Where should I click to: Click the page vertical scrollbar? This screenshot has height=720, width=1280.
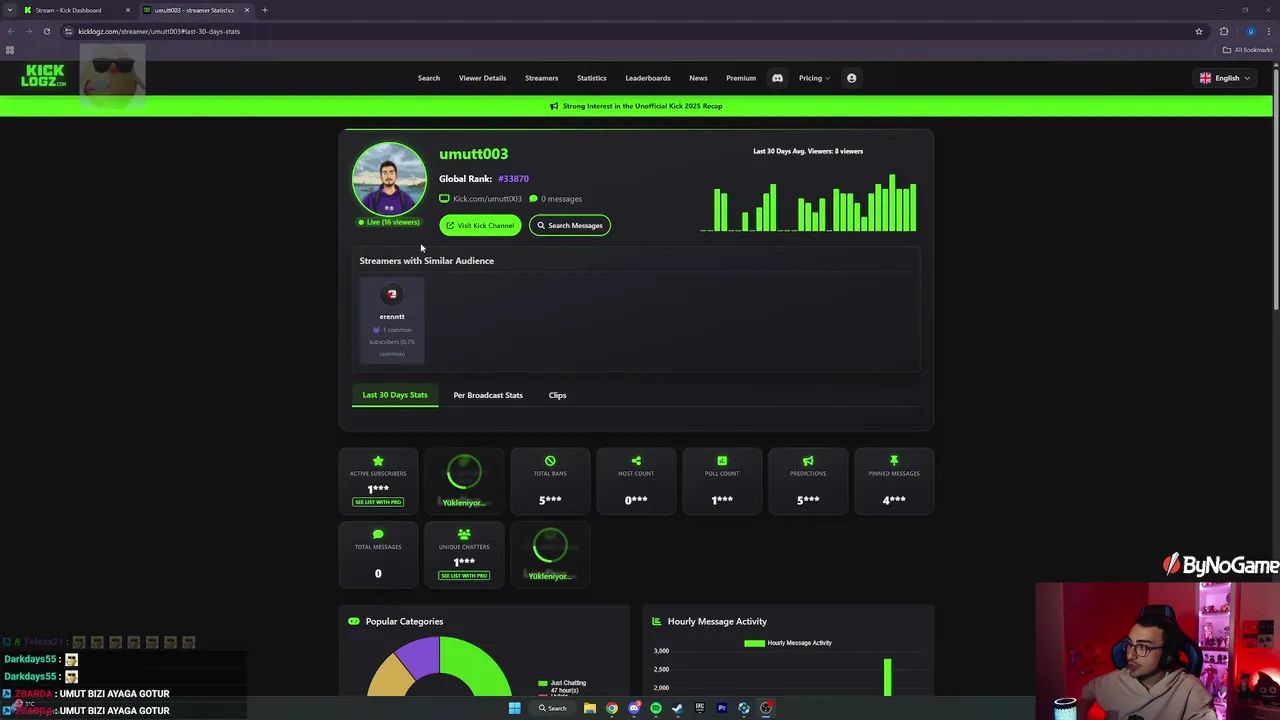(x=1275, y=190)
